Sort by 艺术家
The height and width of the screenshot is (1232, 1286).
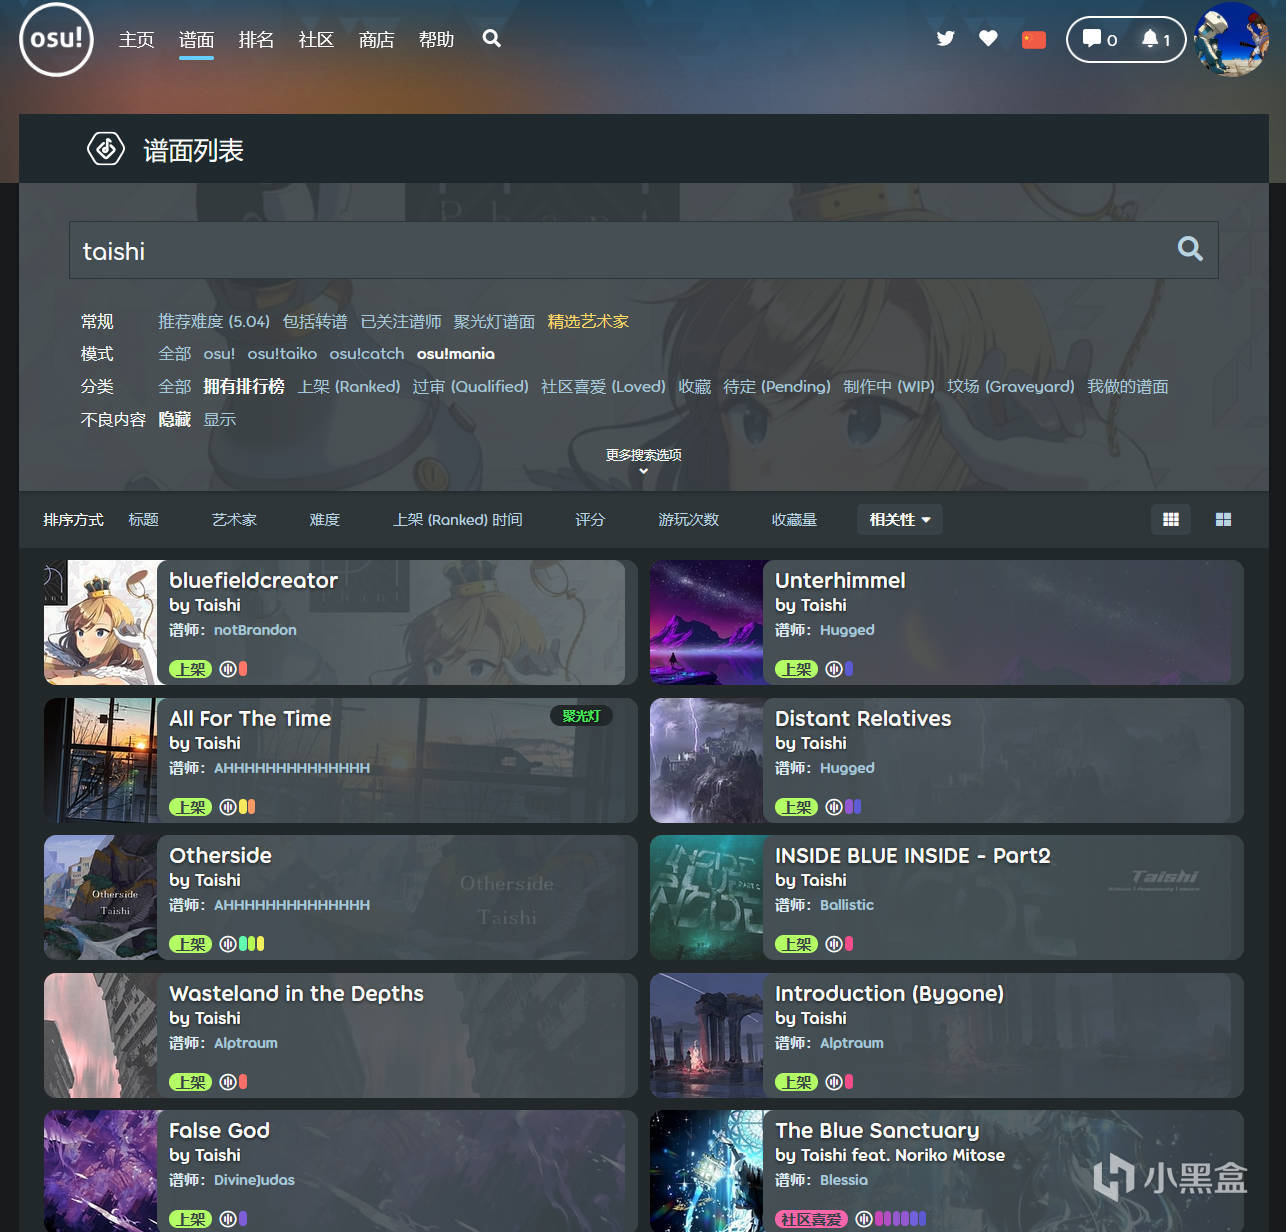[234, 519]
